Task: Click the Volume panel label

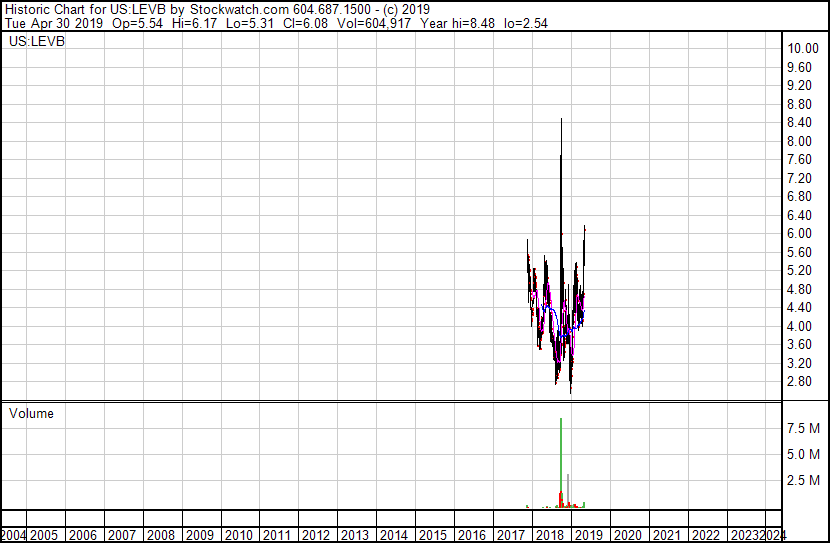Action: pos(31,414)
